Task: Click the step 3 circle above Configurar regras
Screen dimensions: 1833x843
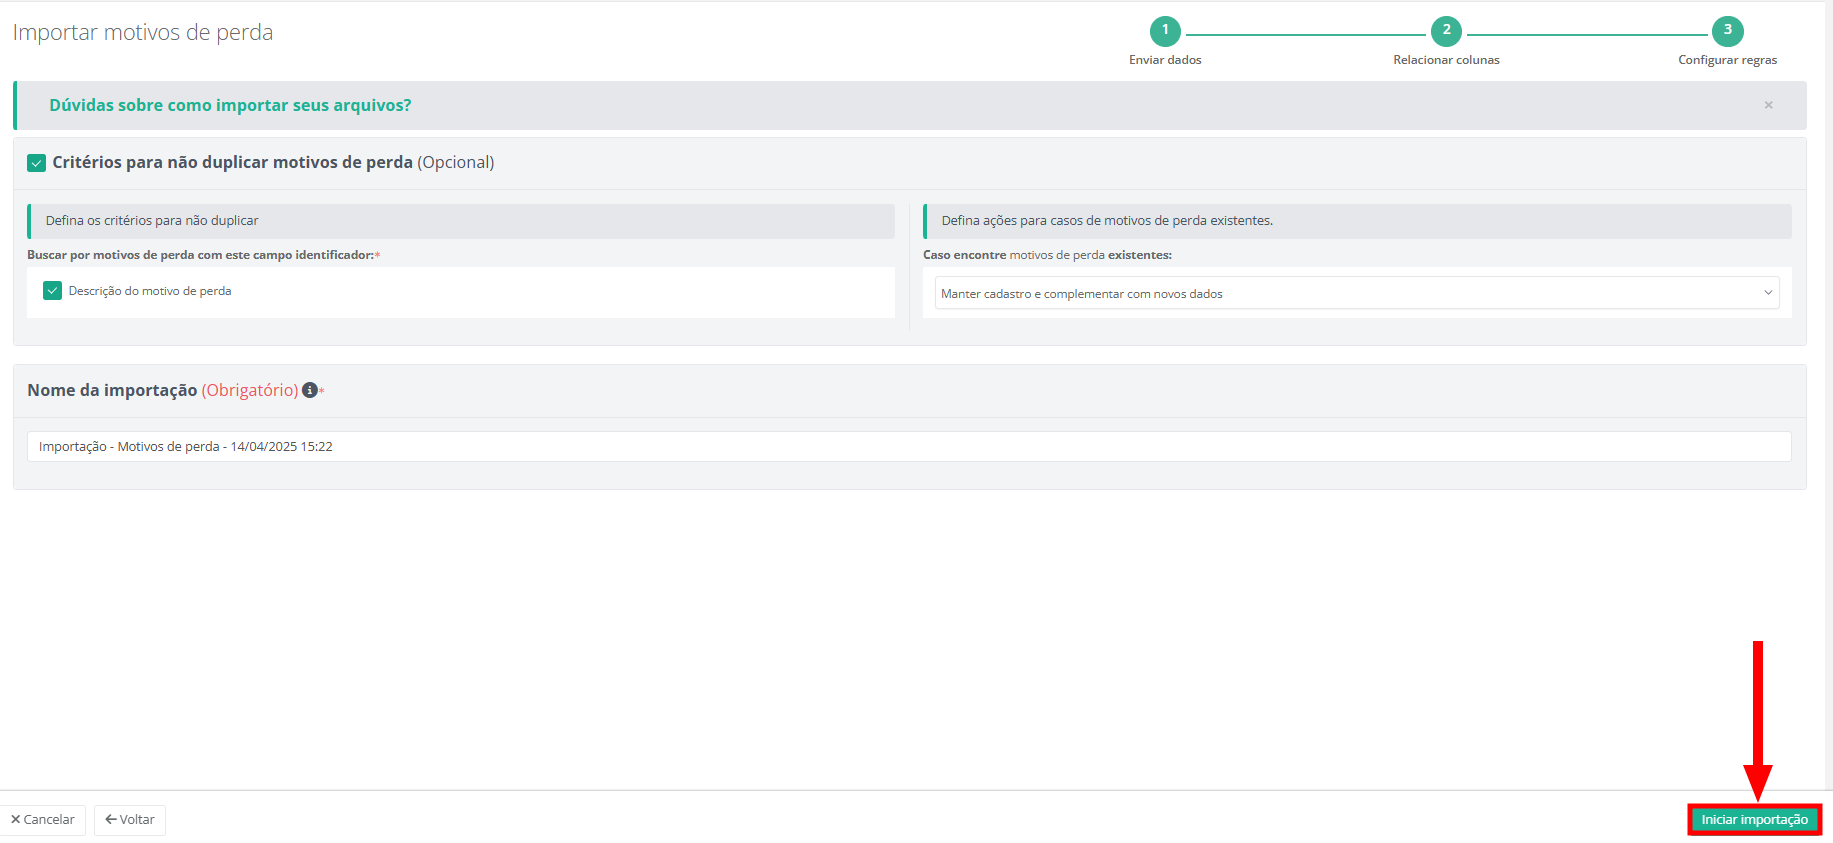Action: click(1727, 31)
